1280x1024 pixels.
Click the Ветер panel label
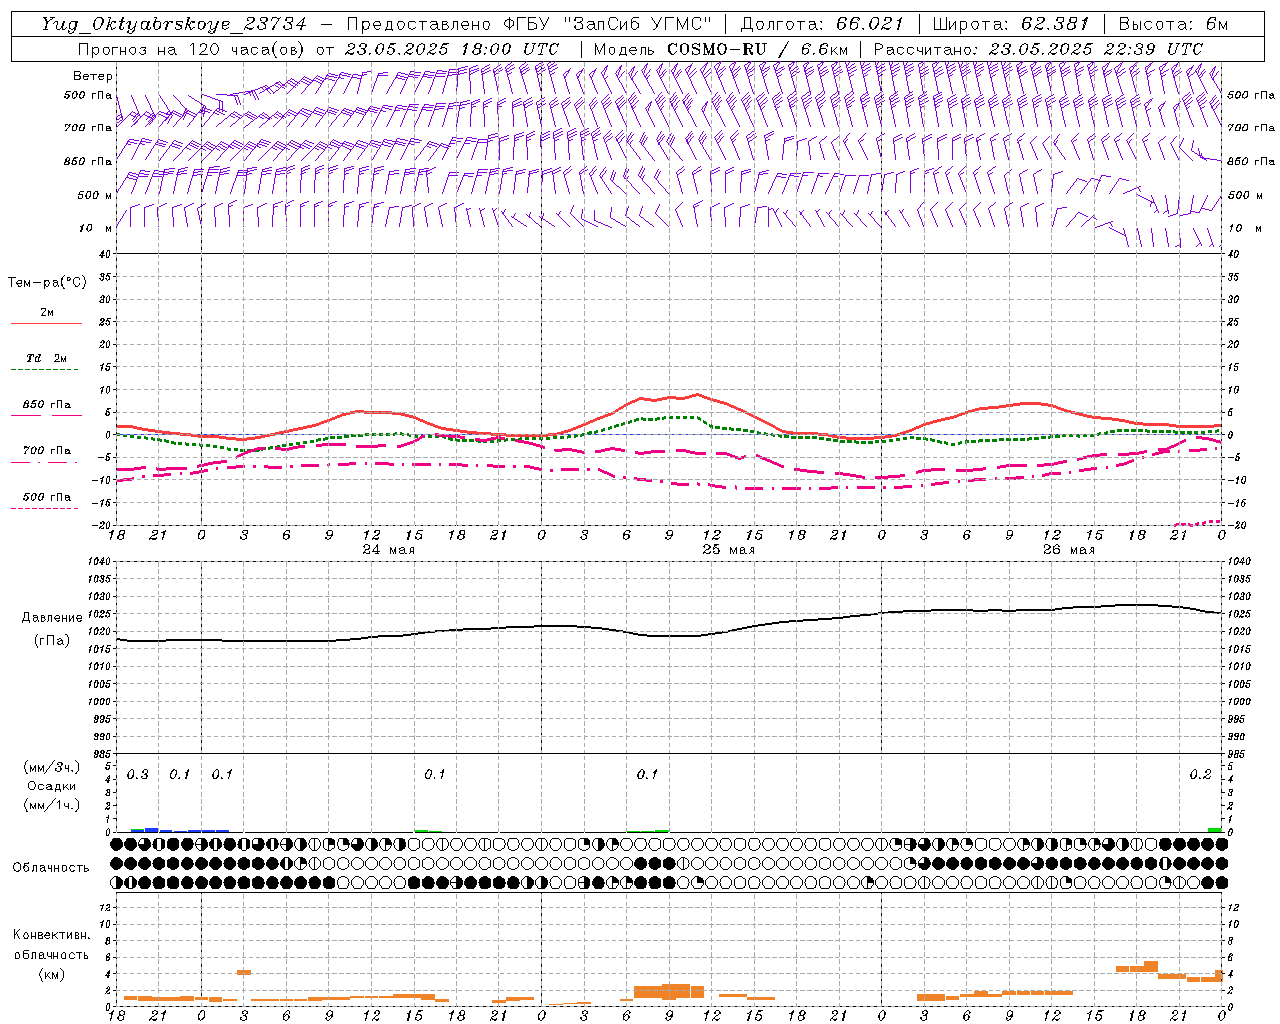click(93, 76)
